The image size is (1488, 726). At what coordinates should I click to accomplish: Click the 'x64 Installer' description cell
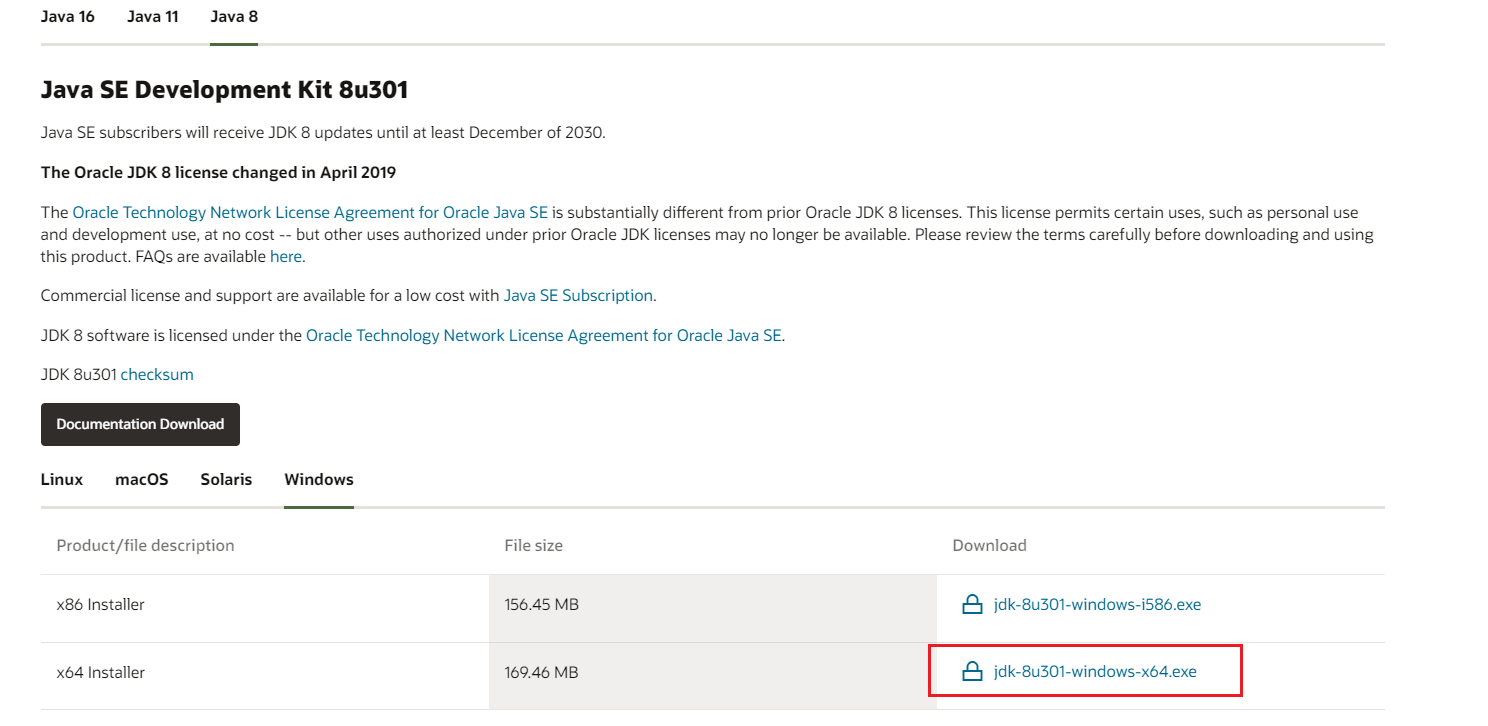(x=101, y=673)
